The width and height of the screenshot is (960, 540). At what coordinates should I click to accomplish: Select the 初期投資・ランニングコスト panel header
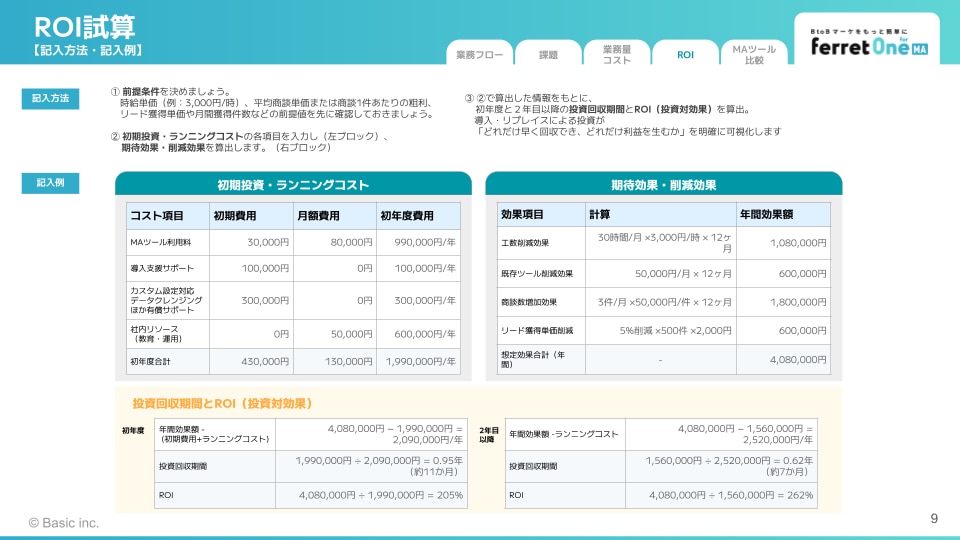click(293, 185)
